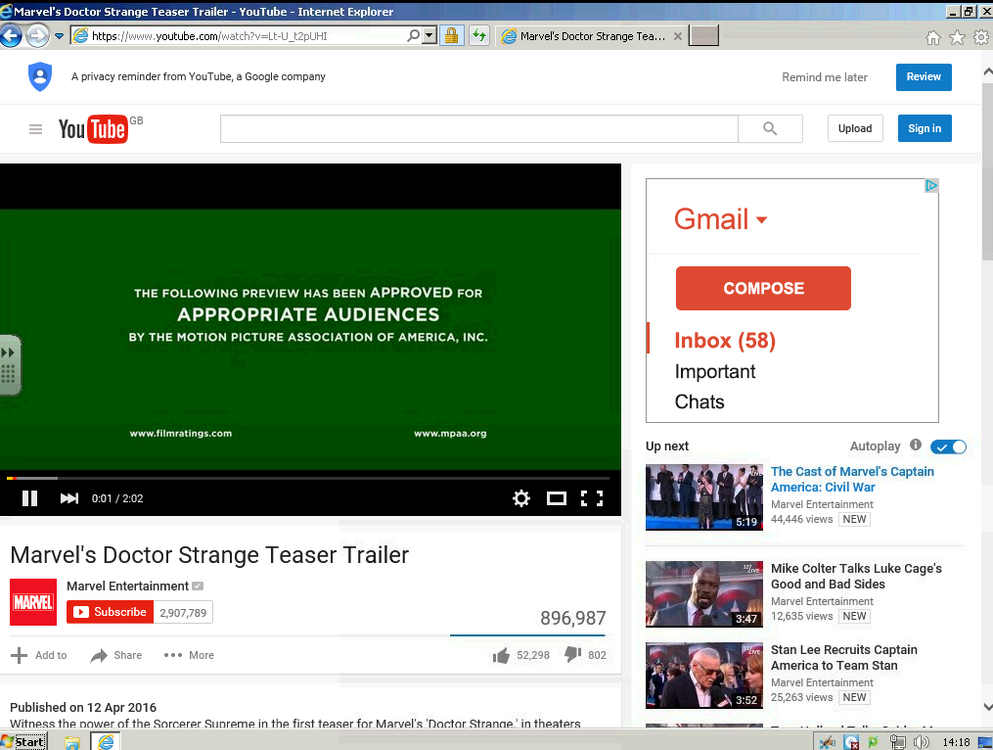Viewport: 993px width, 750px height.
Task: Open the Stan Lee video thumbnail
Action: (704, 675)
